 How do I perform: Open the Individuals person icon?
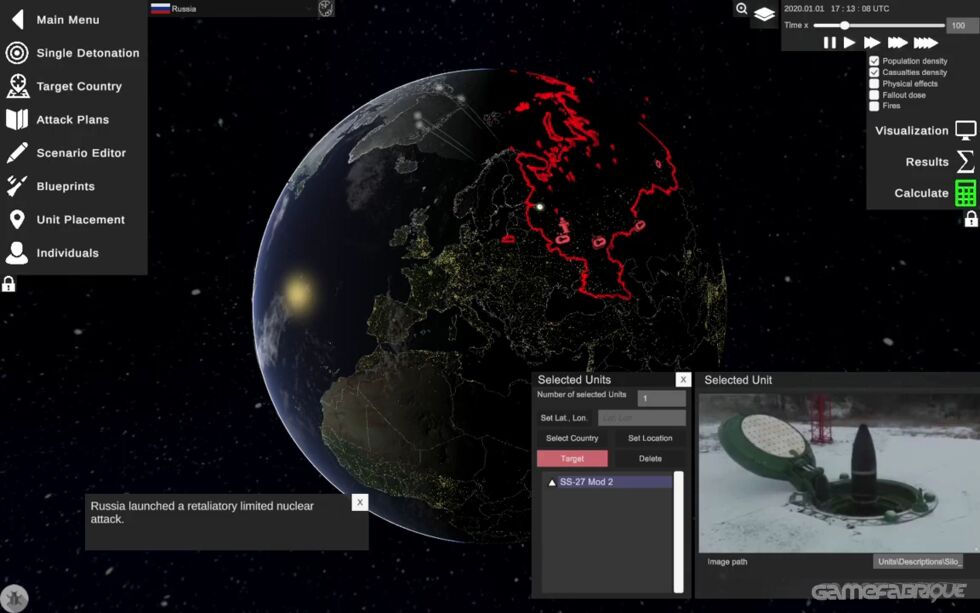pos(17,253)
